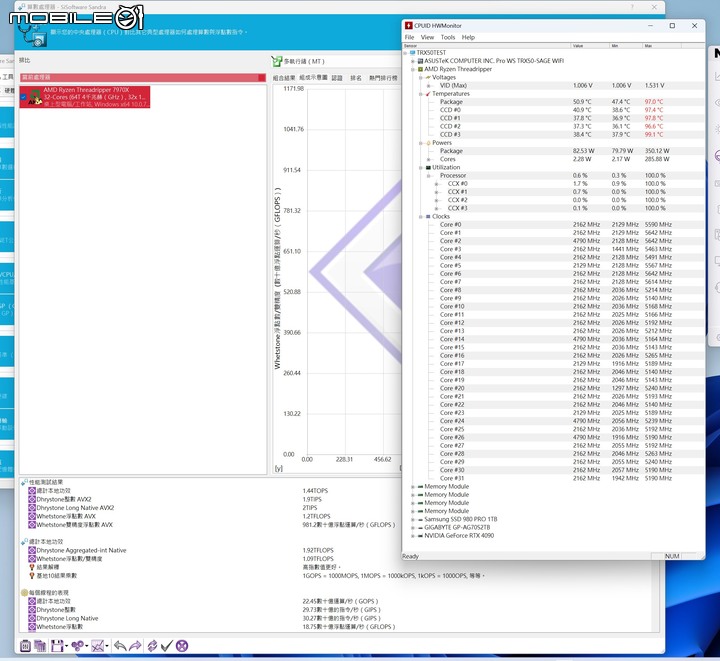
Task: Click the motherboard icon beside ASUSTeK COMPUTER INC.
Action: (420, 61)
